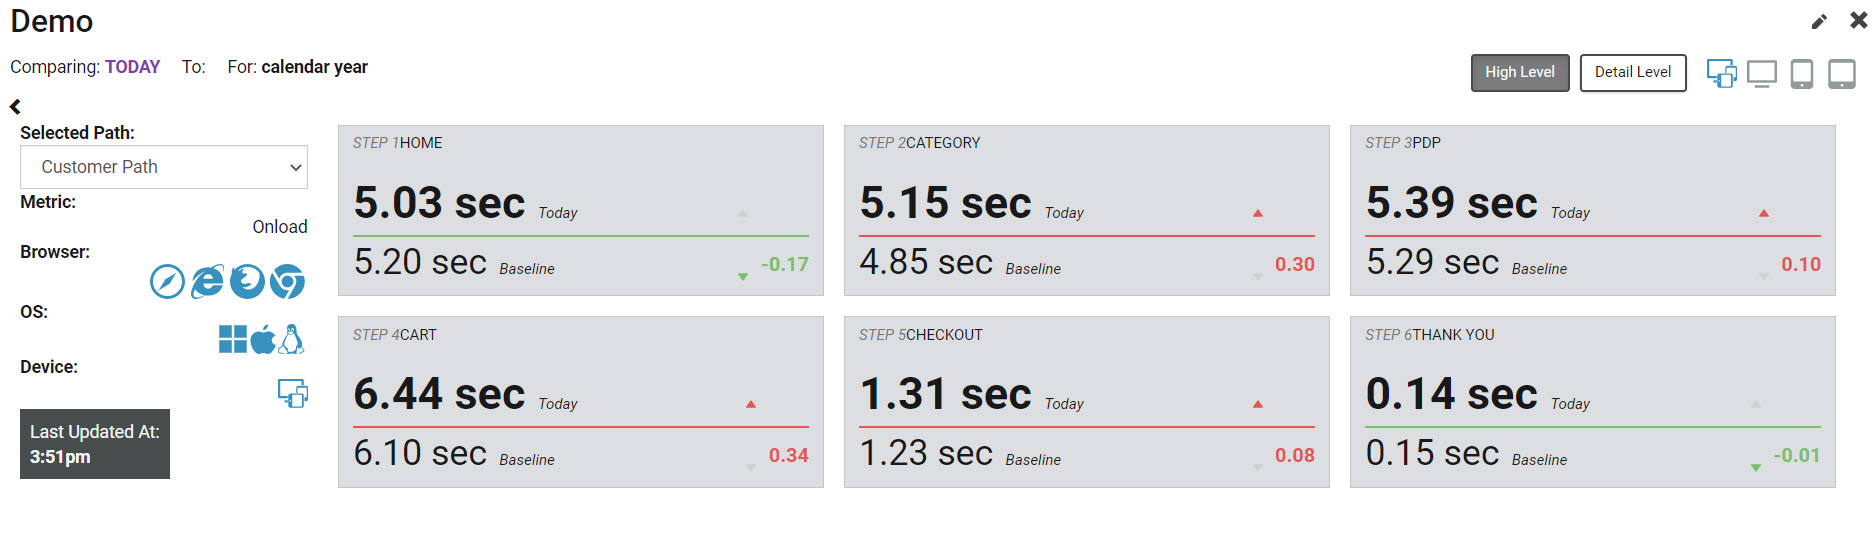Toggle desktop monitor device view

pyautogui.click(x=1762, y=74)
